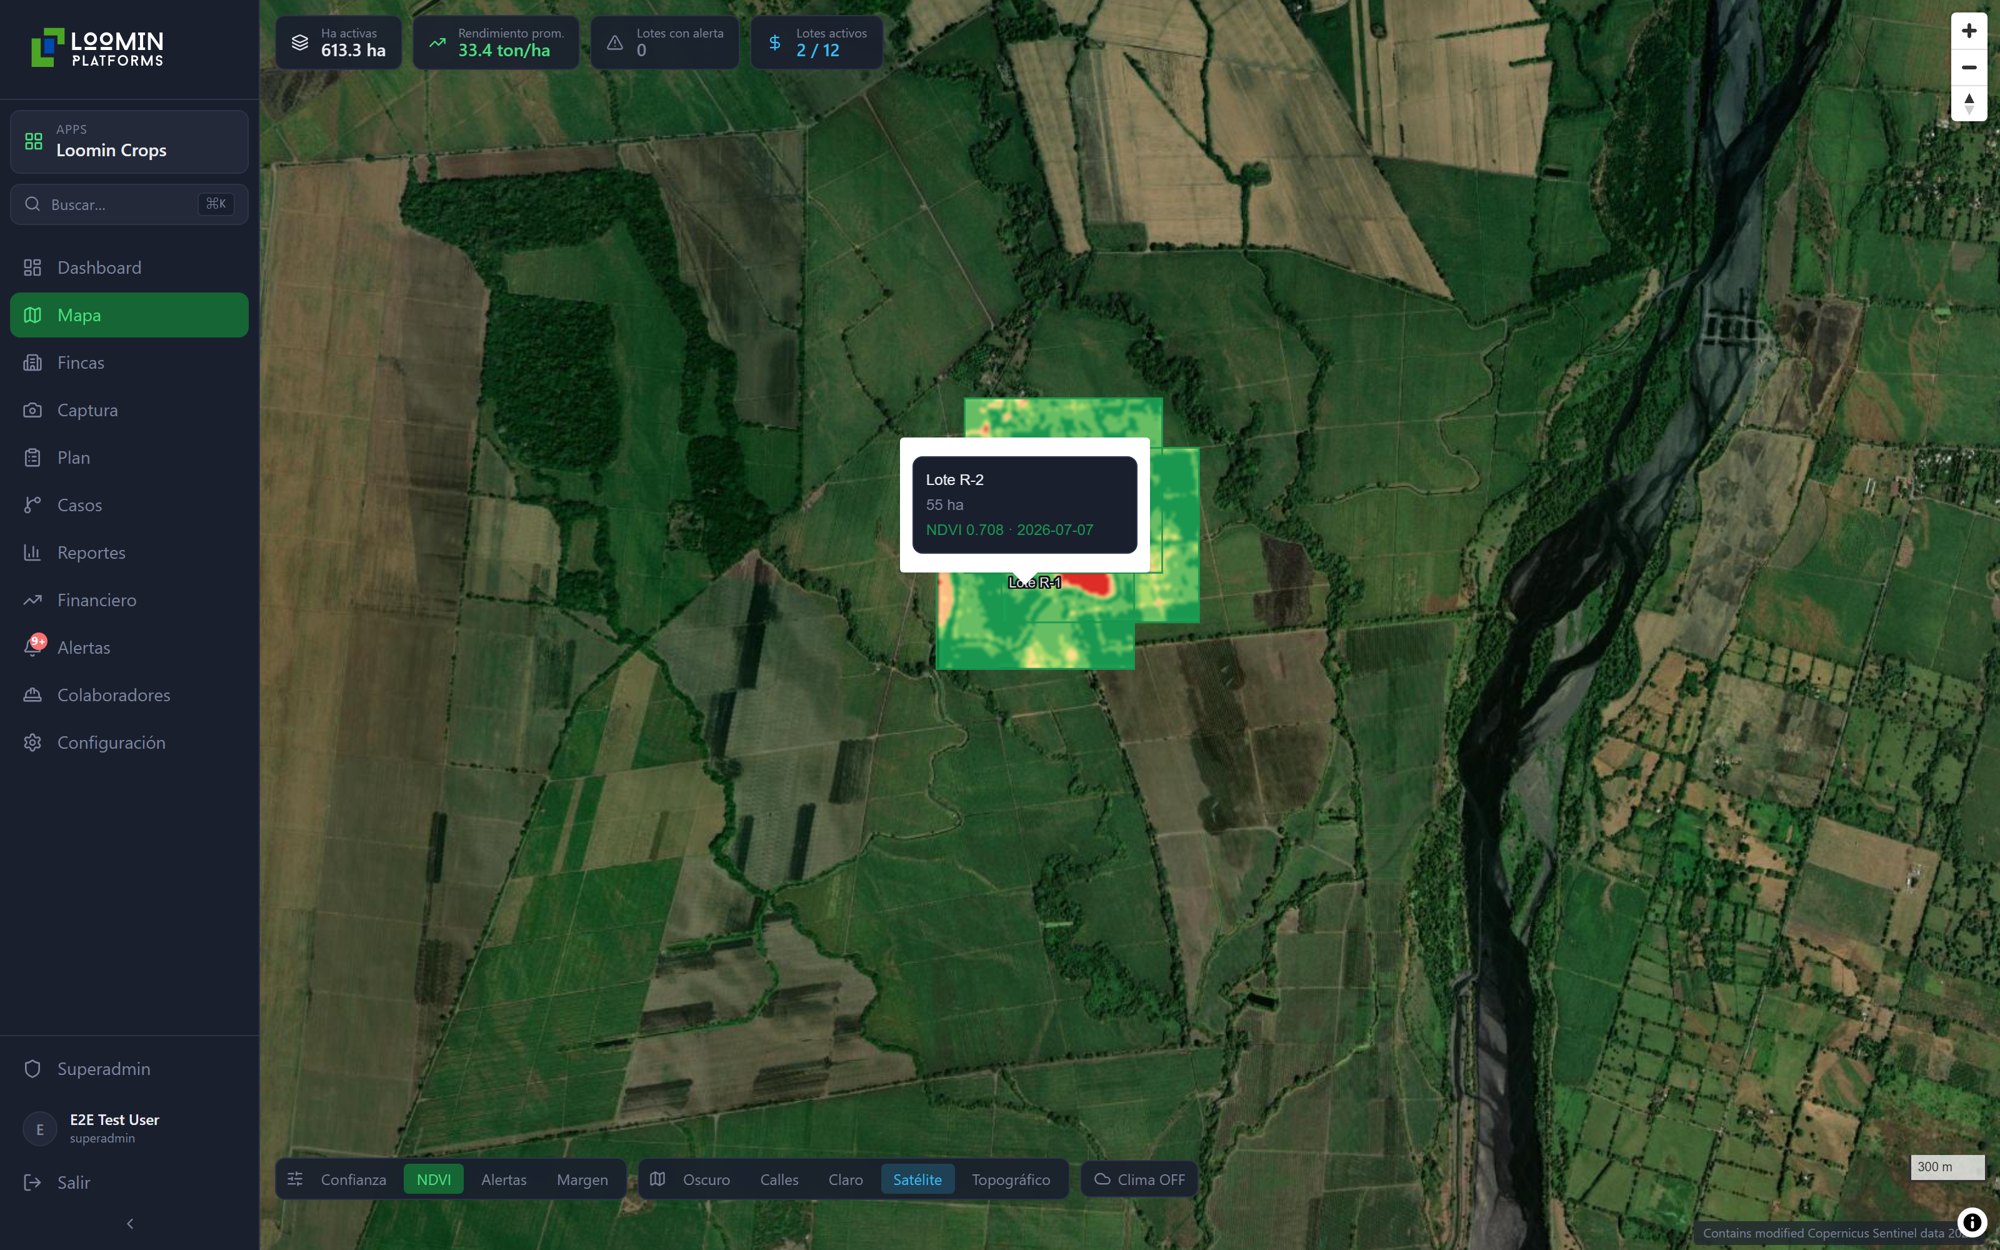Click the Colaboradores hard hat icon
This screenshot has height=1250, width=2000.
click(32, 695)
